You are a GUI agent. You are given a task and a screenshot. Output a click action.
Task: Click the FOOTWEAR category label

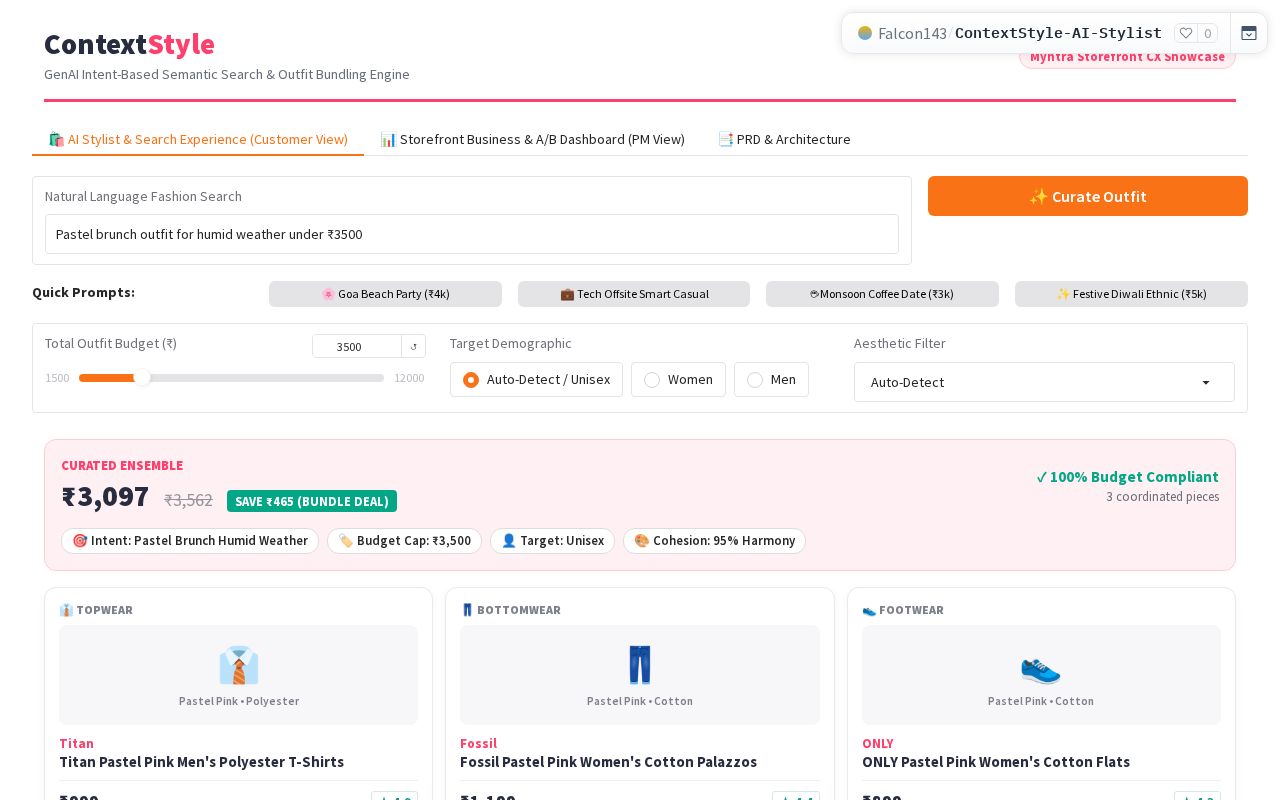click(903, 610)
